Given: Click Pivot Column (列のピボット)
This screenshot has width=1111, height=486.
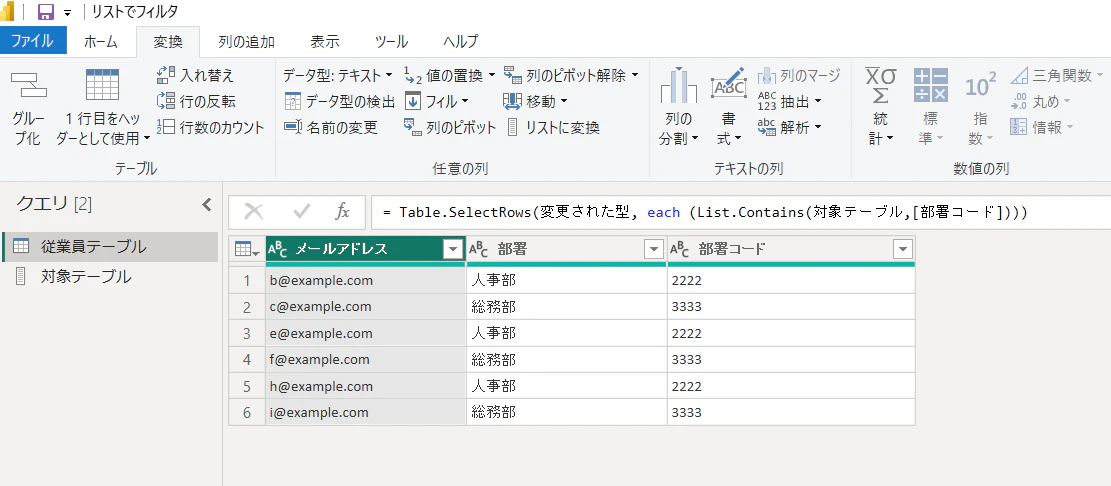Looking at the screenshot, I should click(x=450, y=128).
